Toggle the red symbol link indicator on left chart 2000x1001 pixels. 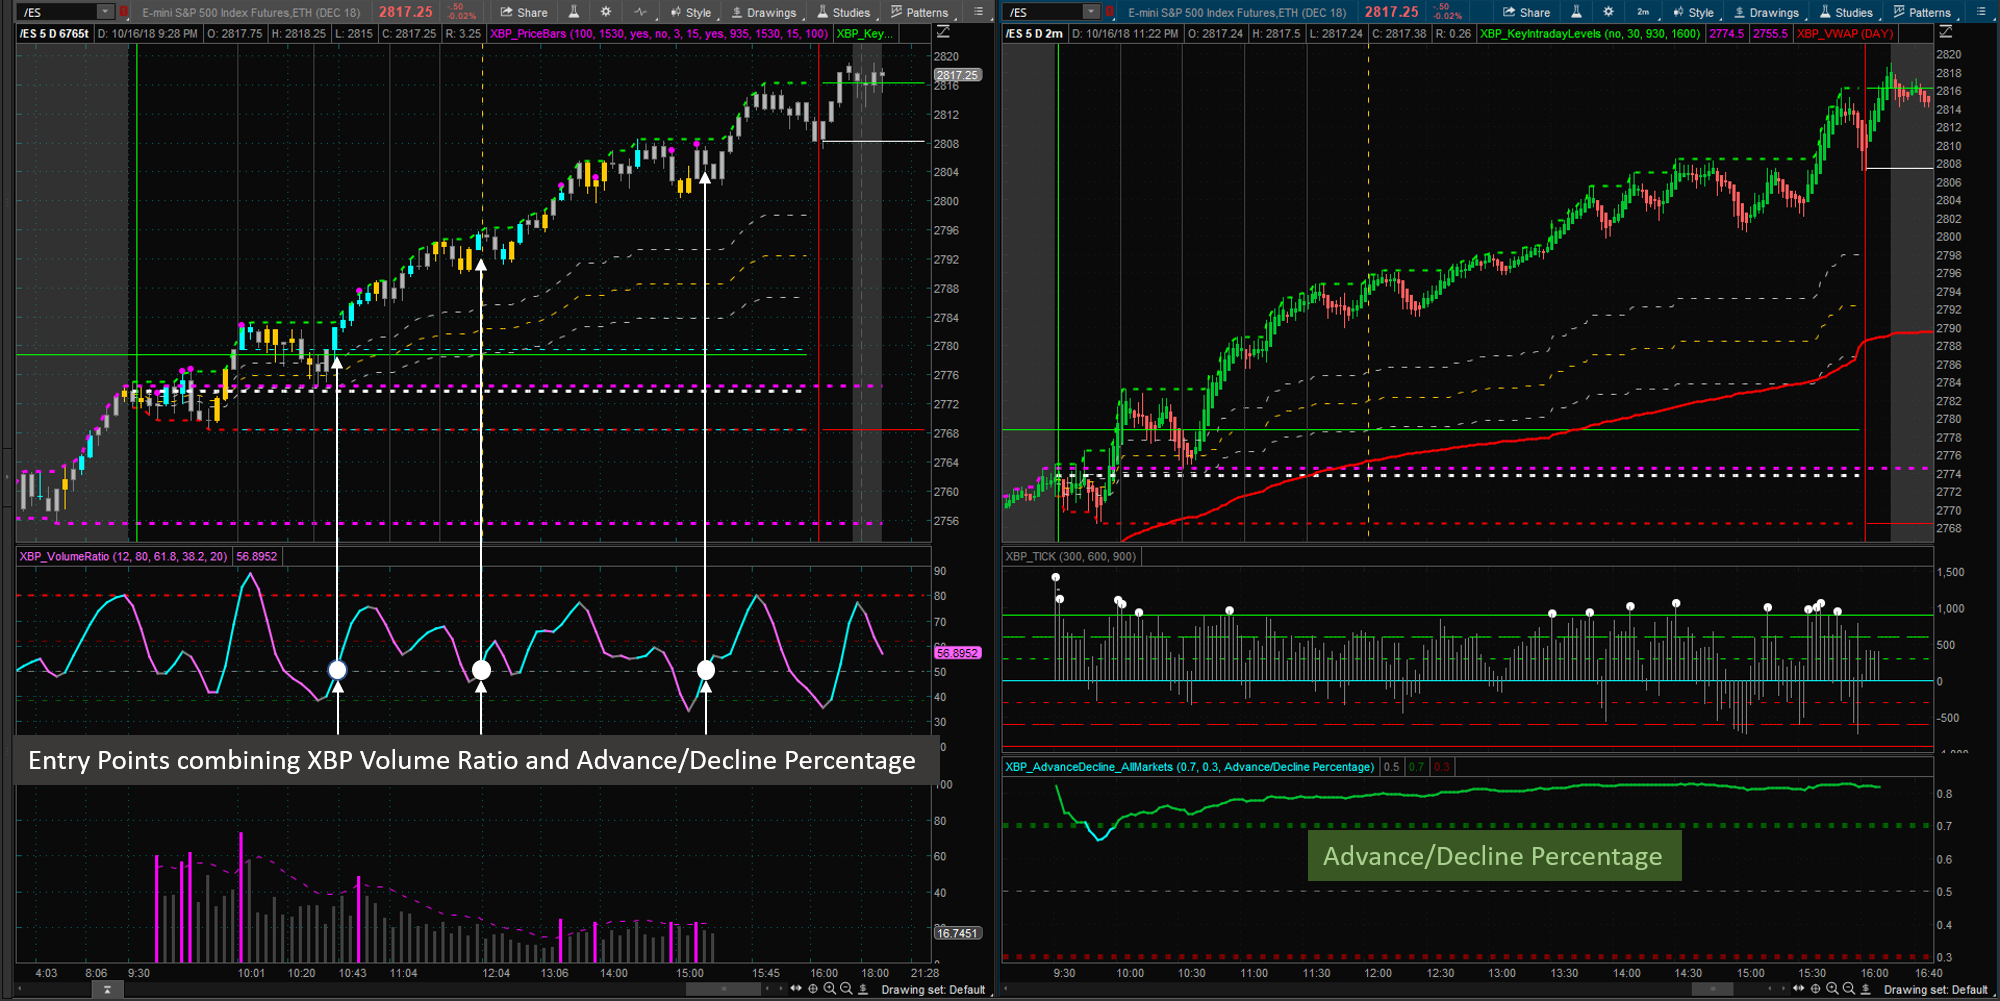[124, 12]
